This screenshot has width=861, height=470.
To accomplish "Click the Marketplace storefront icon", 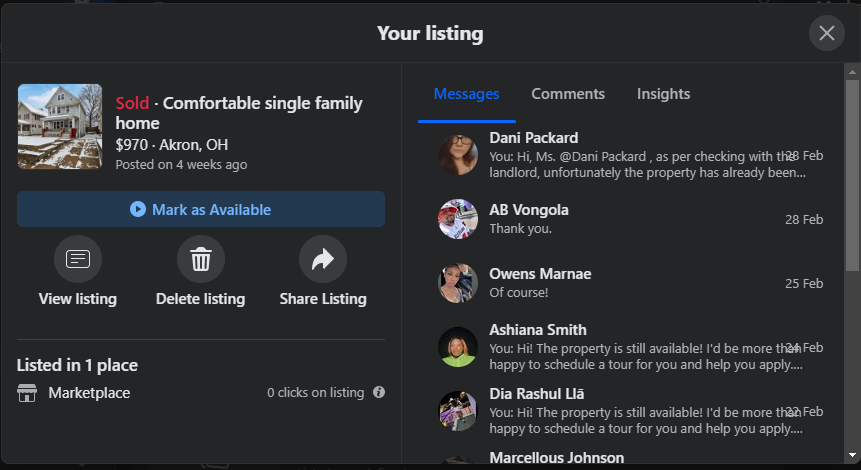I will coord(27,393).
